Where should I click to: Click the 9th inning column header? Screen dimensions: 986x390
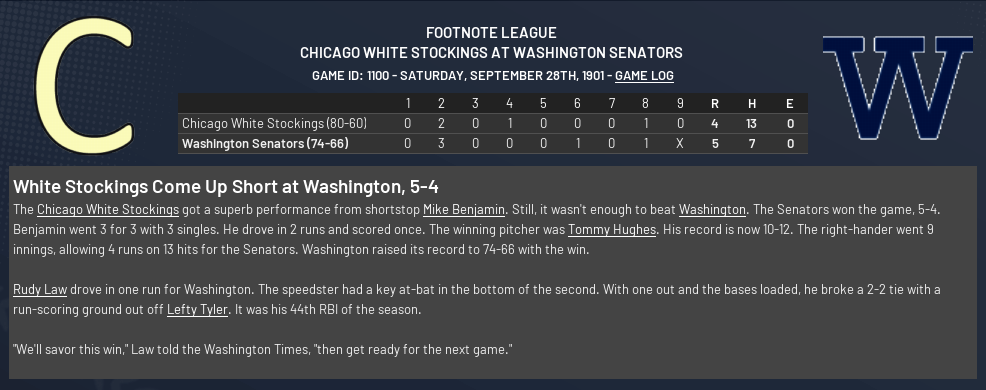(679, 104)
